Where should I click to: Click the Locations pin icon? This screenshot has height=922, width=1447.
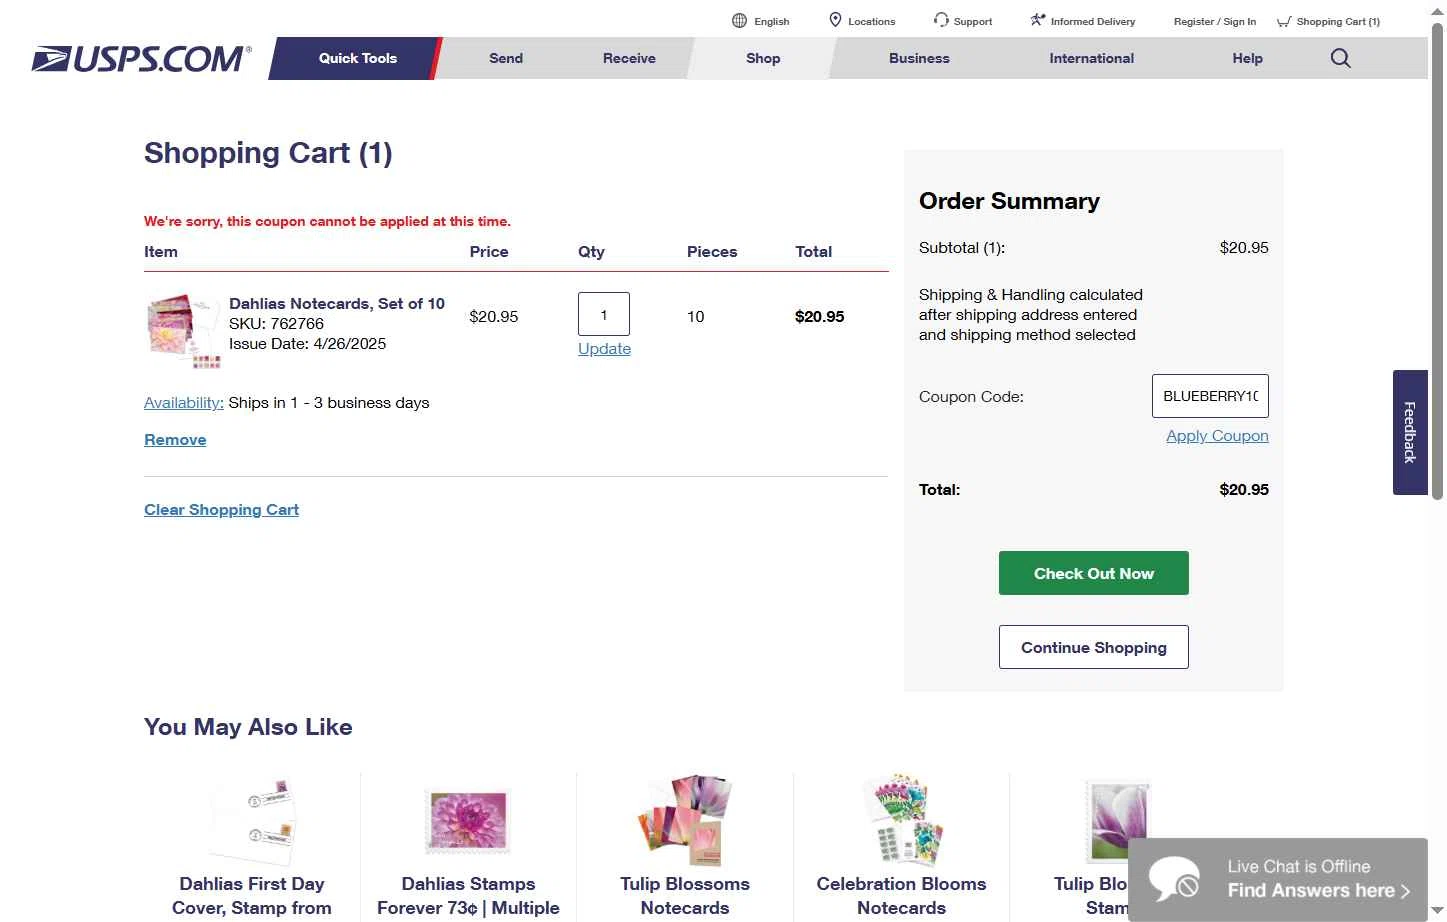click(x=835, y=20)
